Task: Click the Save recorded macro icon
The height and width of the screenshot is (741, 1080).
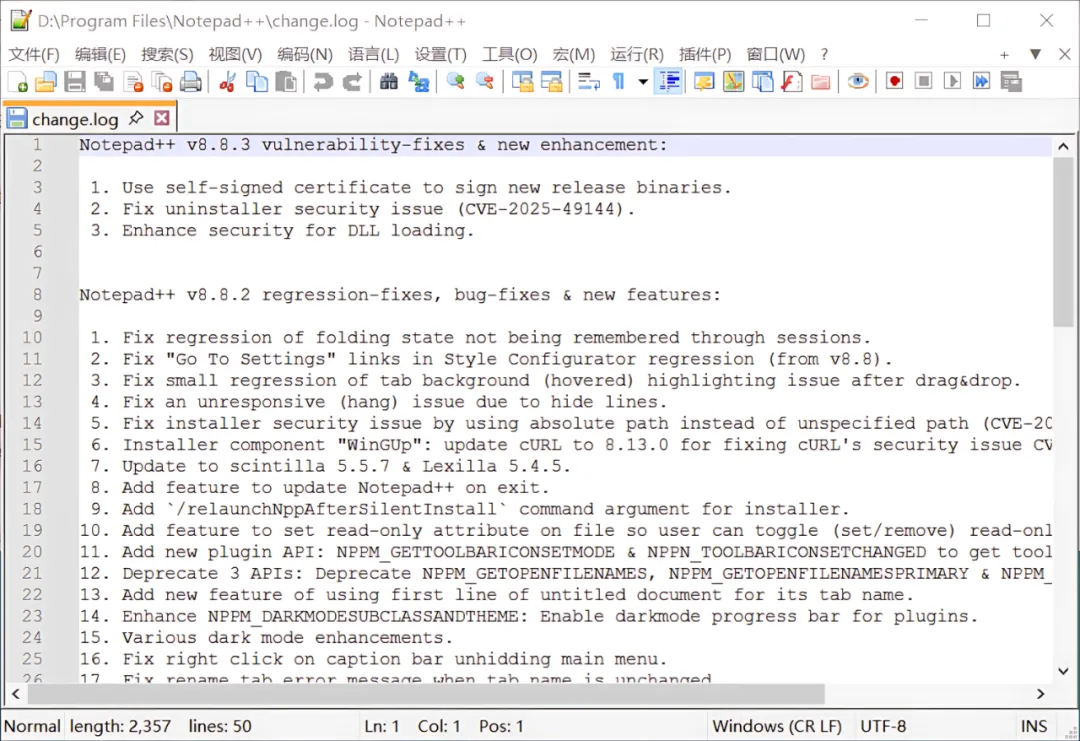Action: tap(1011, 82)
